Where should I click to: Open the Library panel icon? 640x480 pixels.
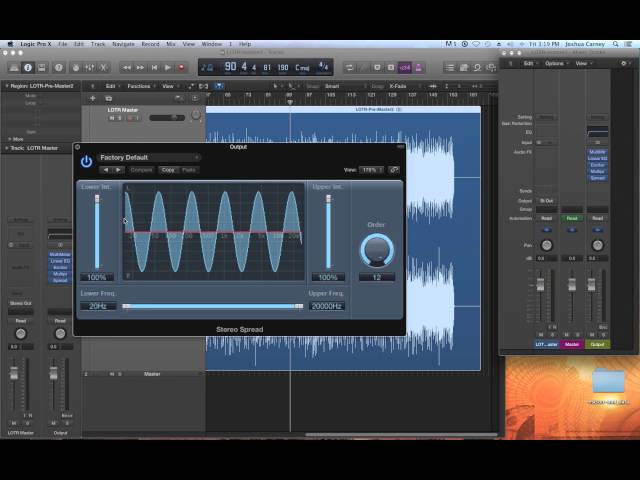click(x=14, y=68)
